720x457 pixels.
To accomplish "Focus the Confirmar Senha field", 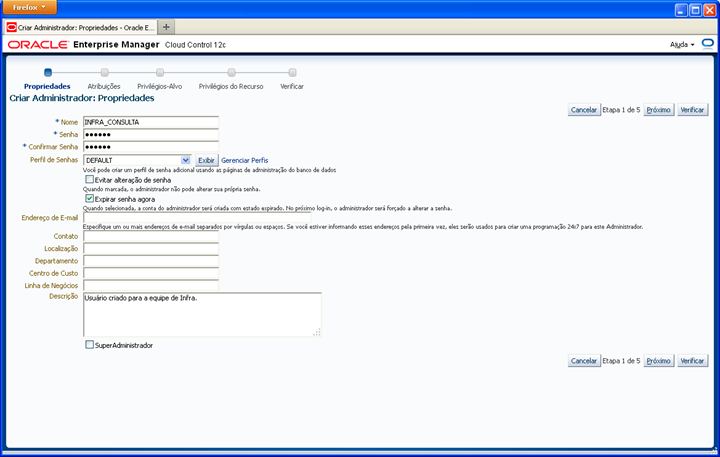I will click(151, 147).
